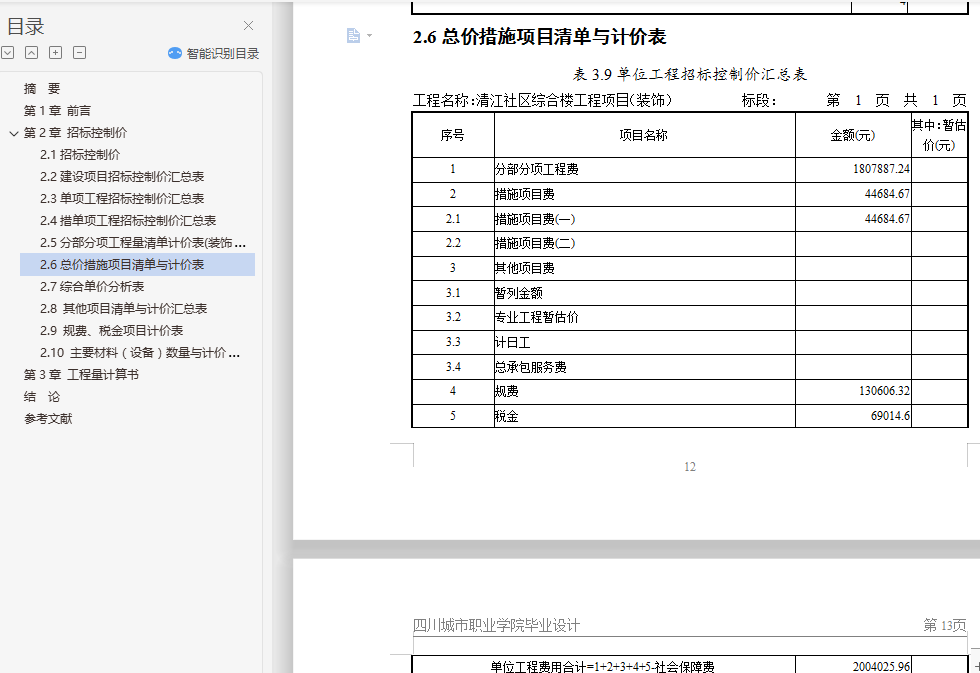This screenshot has width=980, height=673.
Task: Select 第 3 章 工程量计算书
Action: [x=81, y=374]
